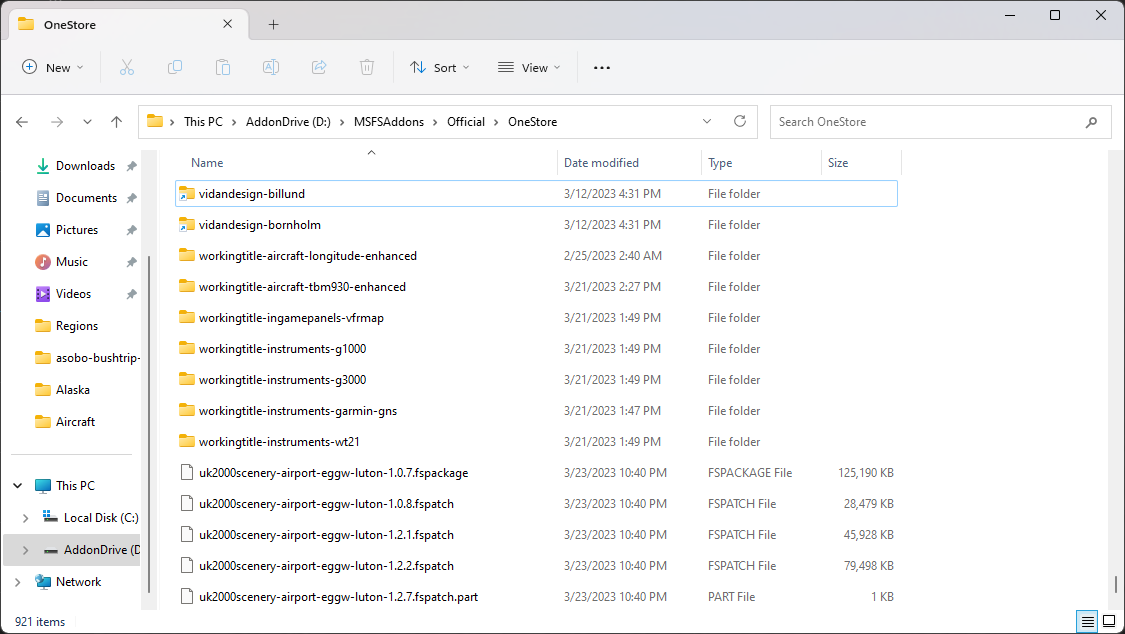Select workingtitle-instruments-g3000 folder
Viewport: 1125px width, 634px height.
pos(536,380)
